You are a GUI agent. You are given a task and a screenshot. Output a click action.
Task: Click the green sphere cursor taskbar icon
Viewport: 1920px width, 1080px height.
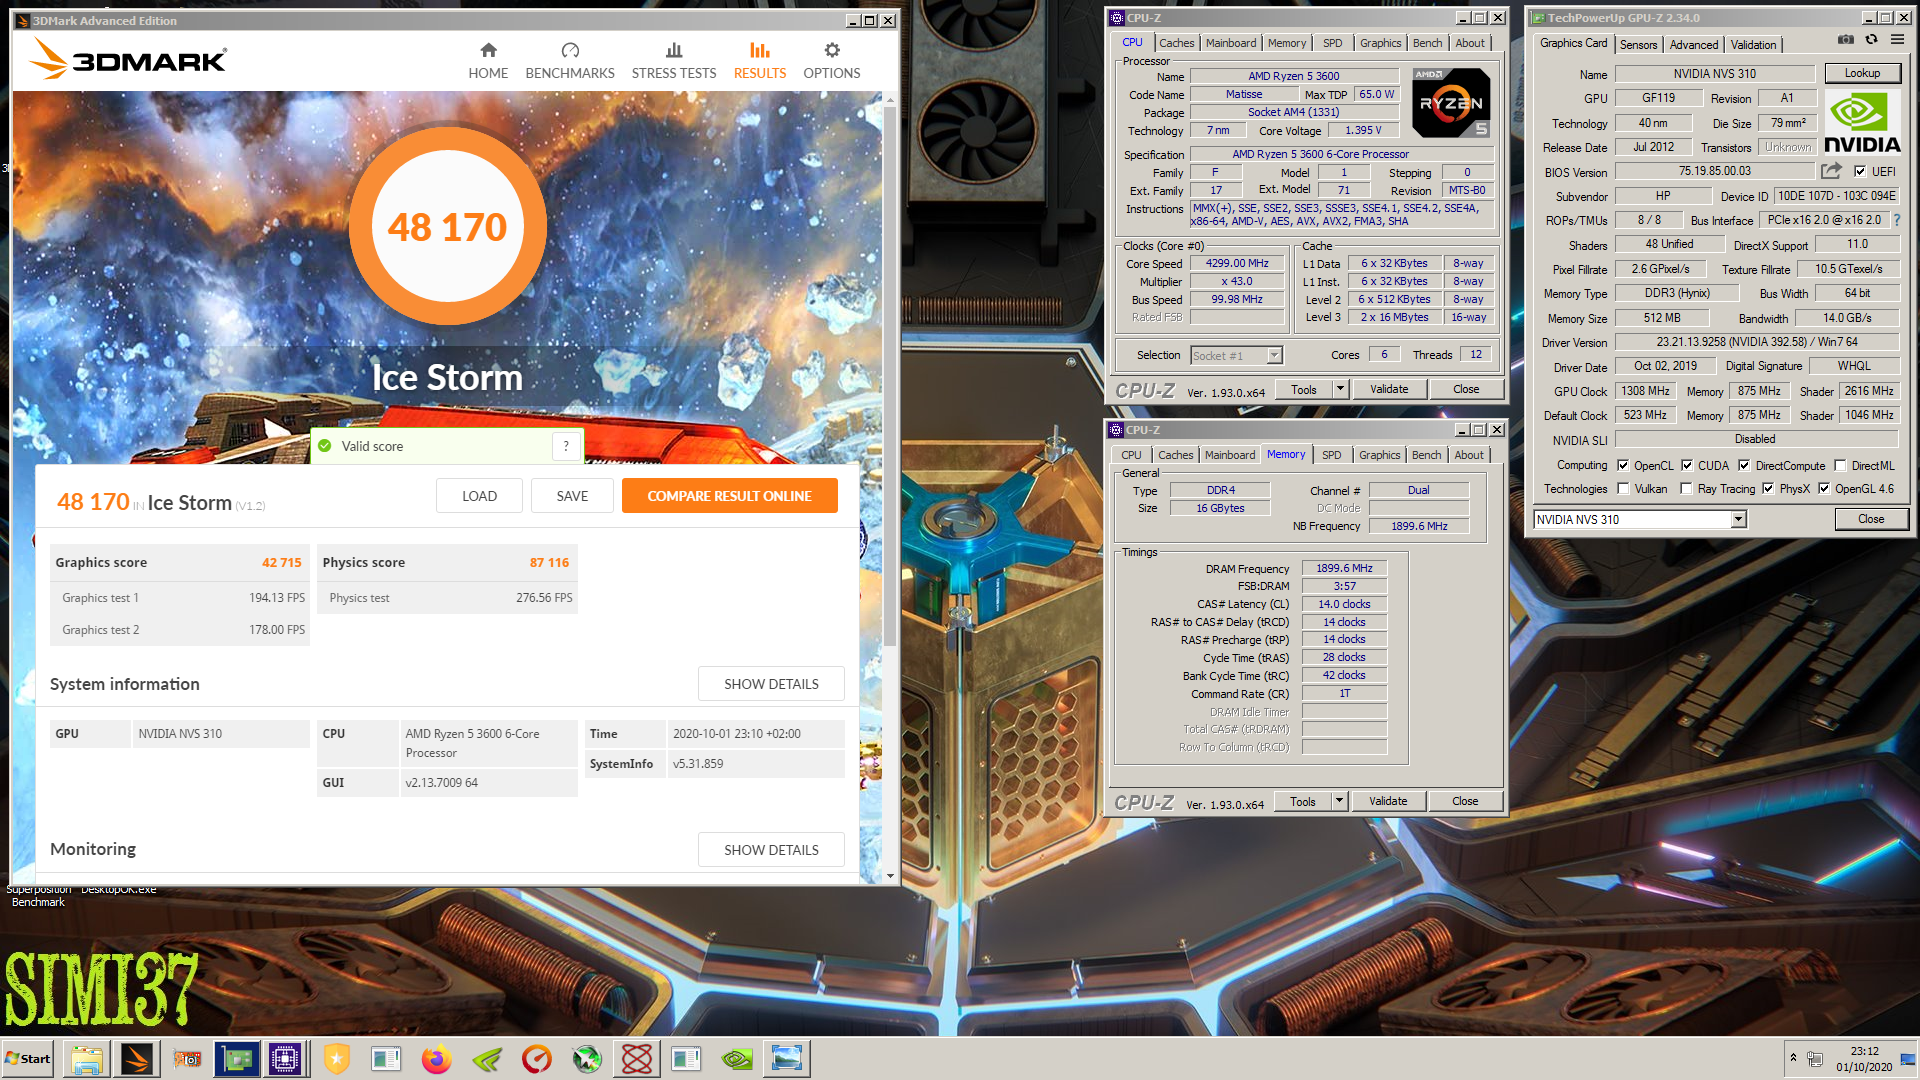pyautogui.click(x=587, y=1059)
